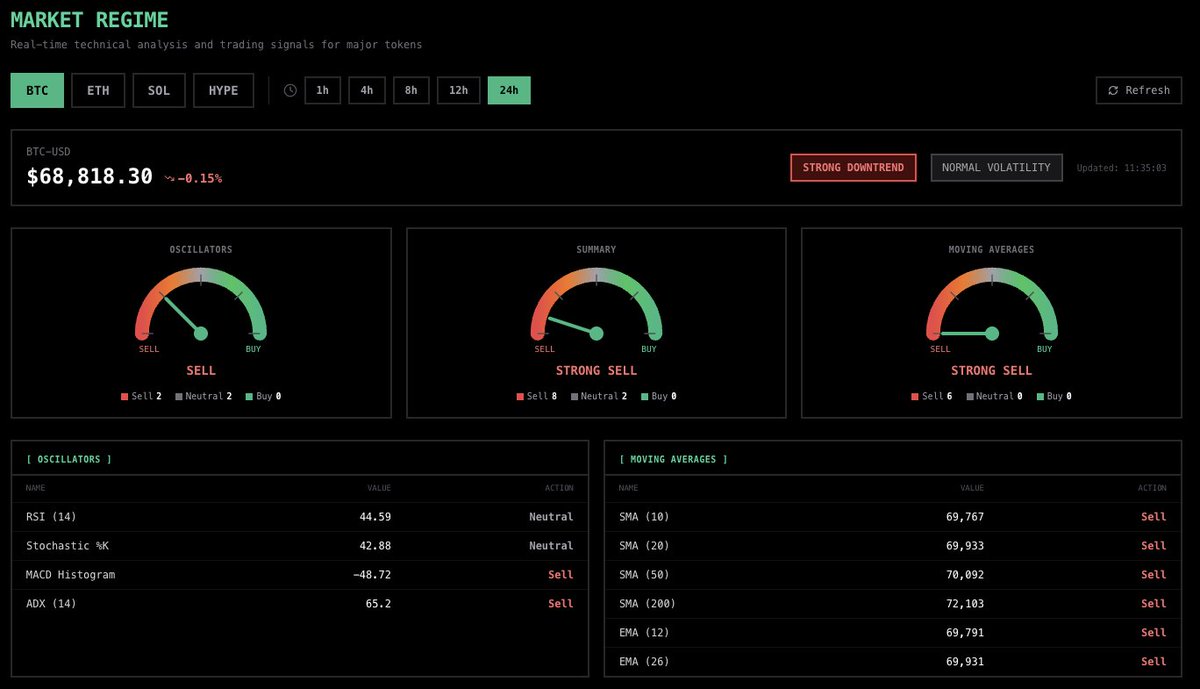
Task: Choose the 24h timeframe
Action: (509, 90)
